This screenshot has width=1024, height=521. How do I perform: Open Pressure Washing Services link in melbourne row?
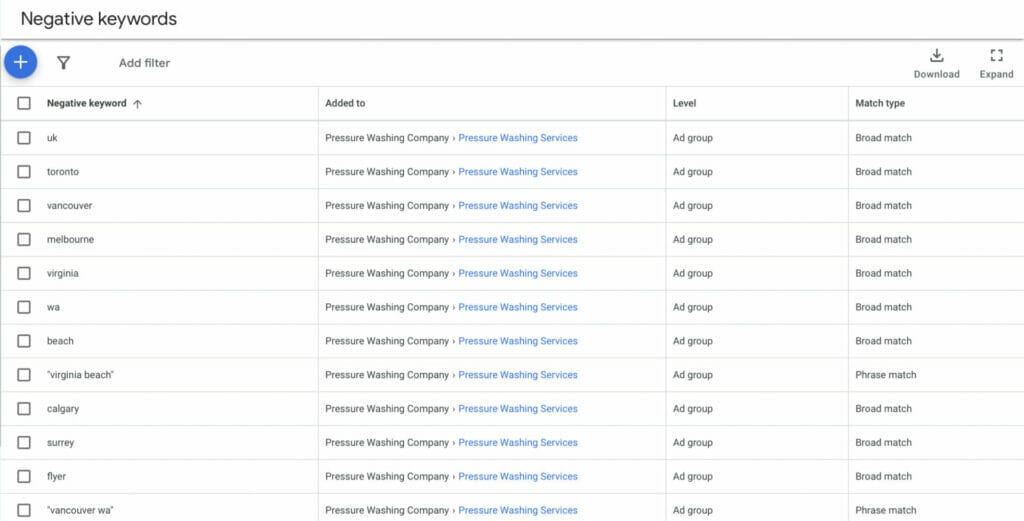click(x=518, y=240)
